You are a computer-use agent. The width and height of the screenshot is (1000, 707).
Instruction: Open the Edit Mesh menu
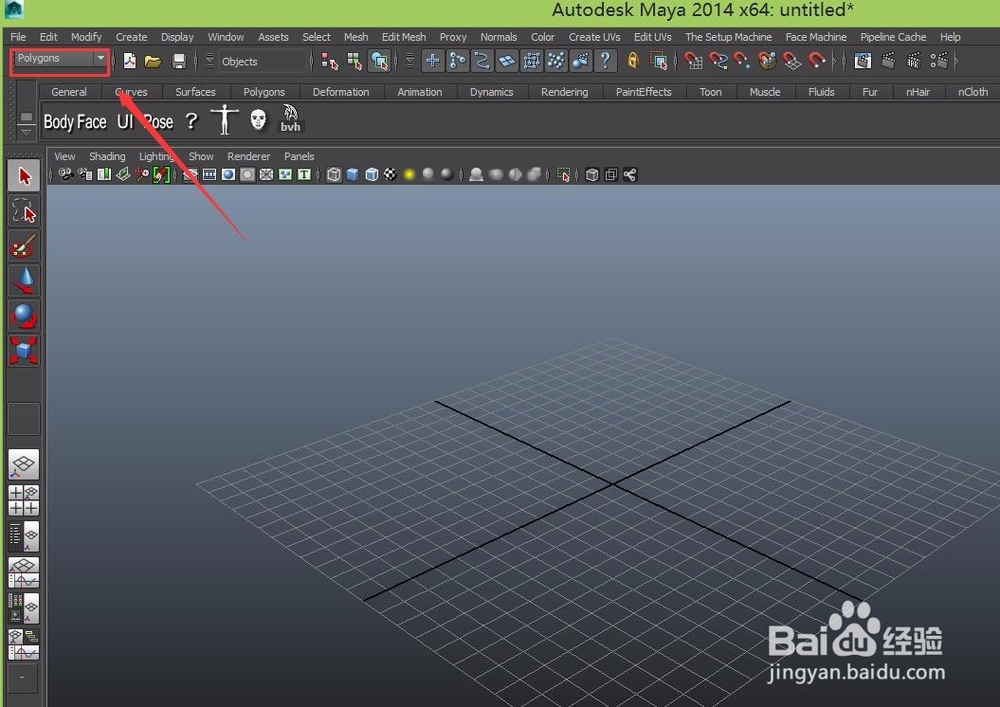[404, 37]
